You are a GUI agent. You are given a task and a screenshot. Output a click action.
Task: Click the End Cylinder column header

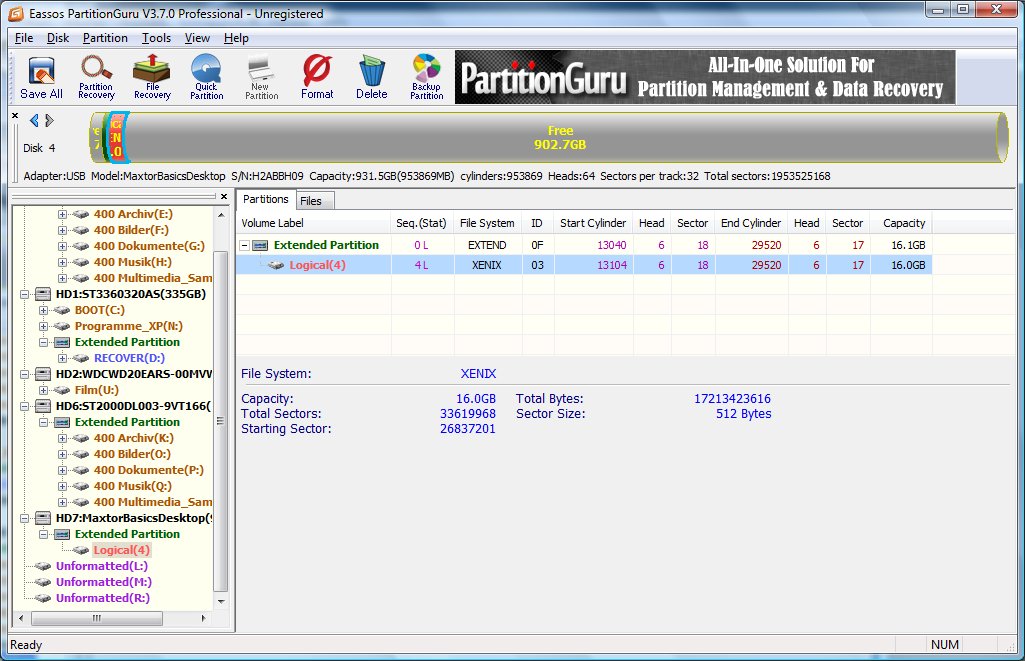[751, 223]
